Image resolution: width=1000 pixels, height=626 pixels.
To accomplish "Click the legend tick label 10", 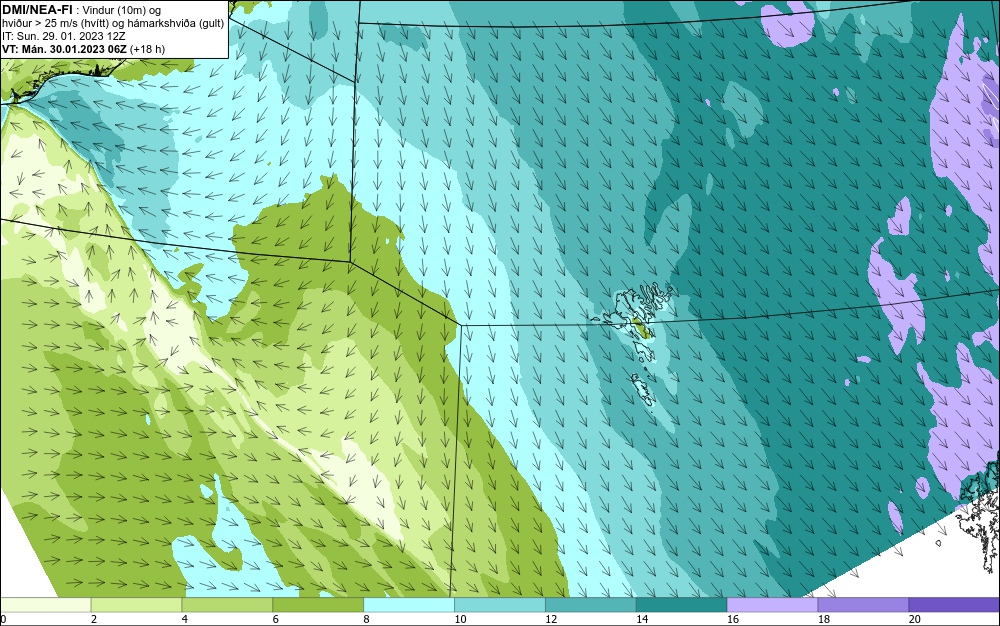I will 460,619.
